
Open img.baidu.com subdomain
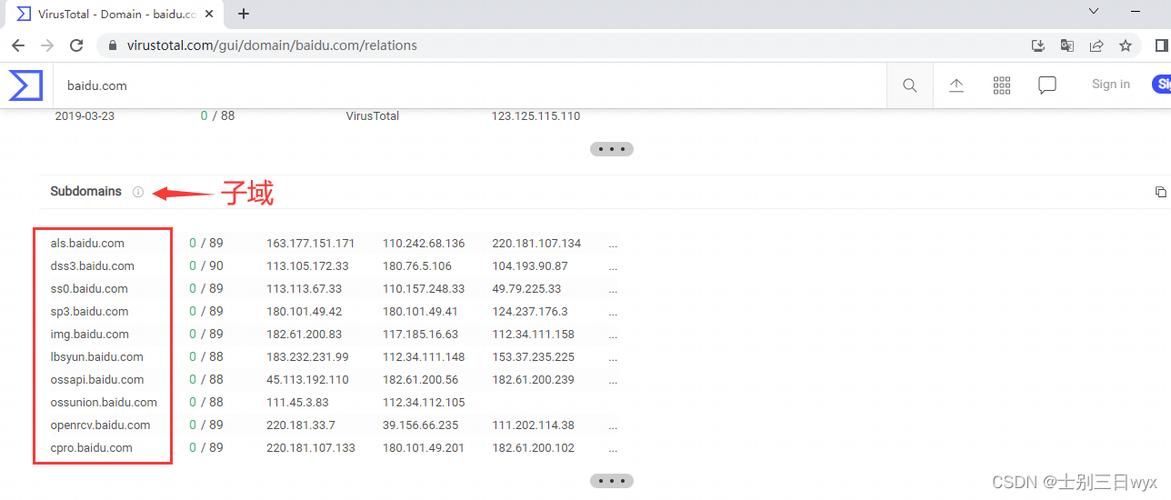click(90, 334)
